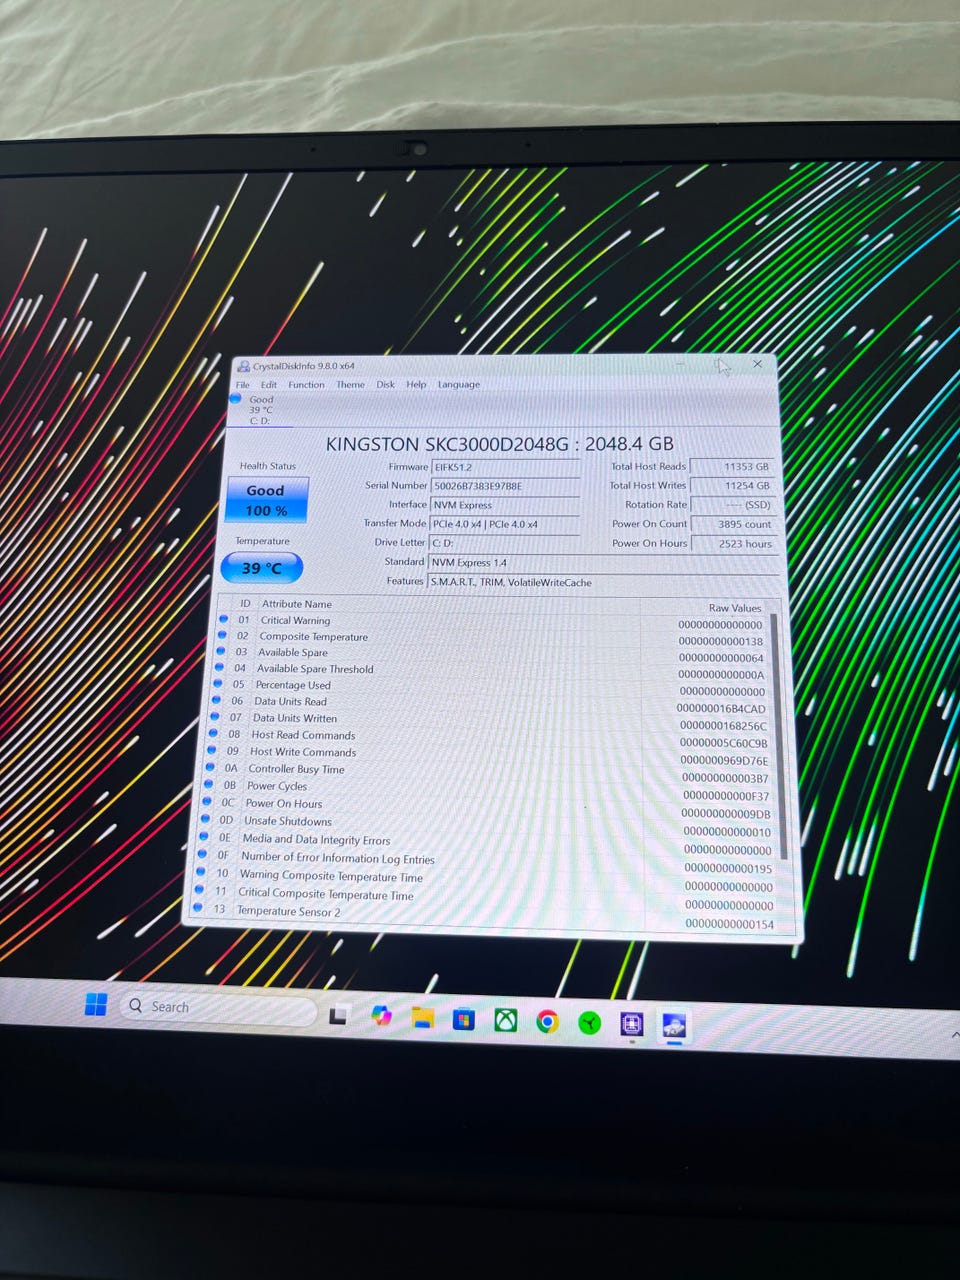
Task: Open the Theme menu
Action: pos(350,384)
